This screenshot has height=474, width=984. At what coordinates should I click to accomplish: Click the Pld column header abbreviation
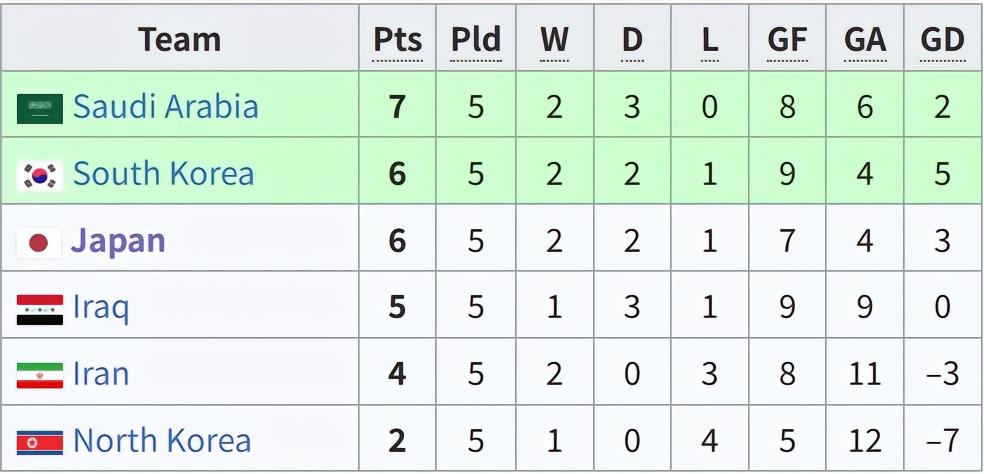pyautogui.click(x=476, y=39)
